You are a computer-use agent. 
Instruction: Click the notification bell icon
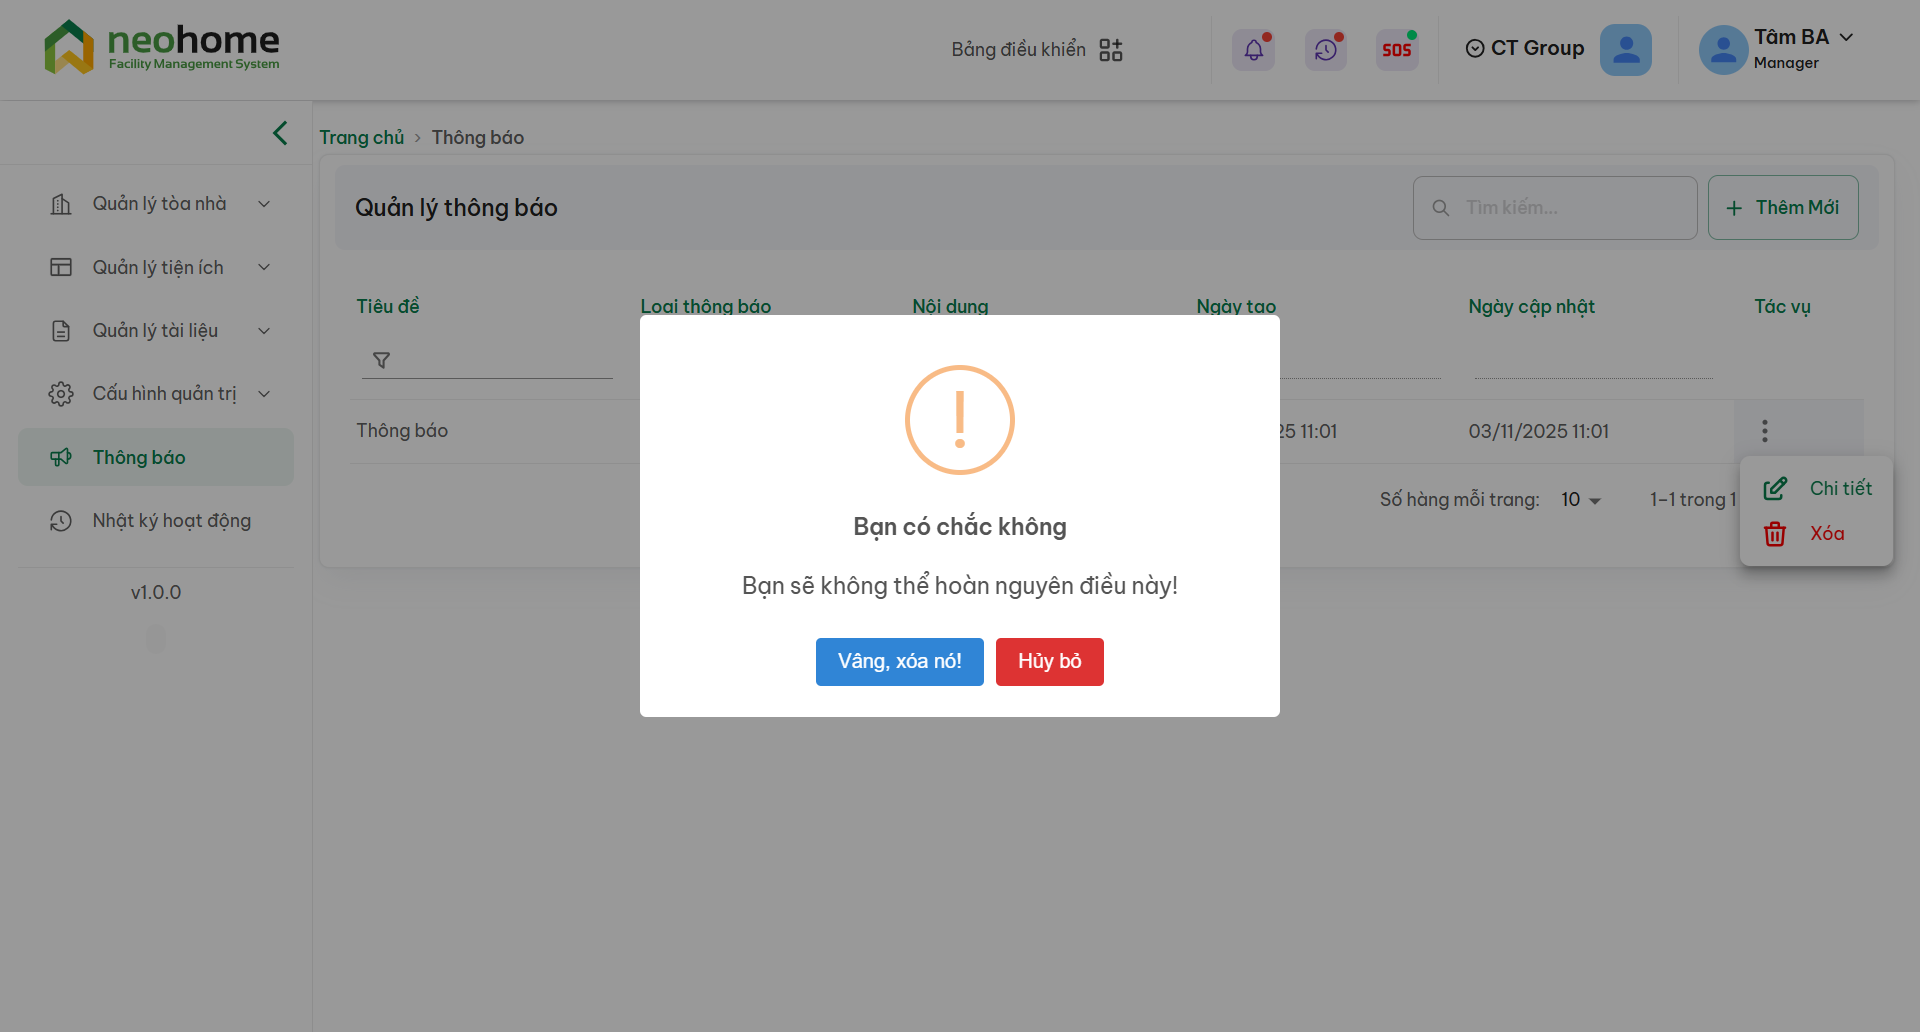point(1253,49)
